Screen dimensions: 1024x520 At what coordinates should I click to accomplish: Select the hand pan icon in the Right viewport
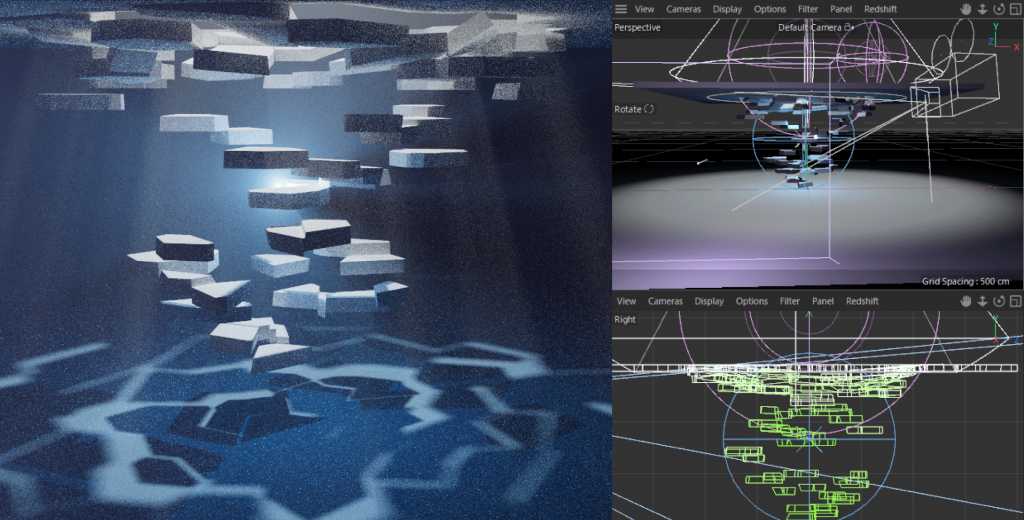coord(966,301)
